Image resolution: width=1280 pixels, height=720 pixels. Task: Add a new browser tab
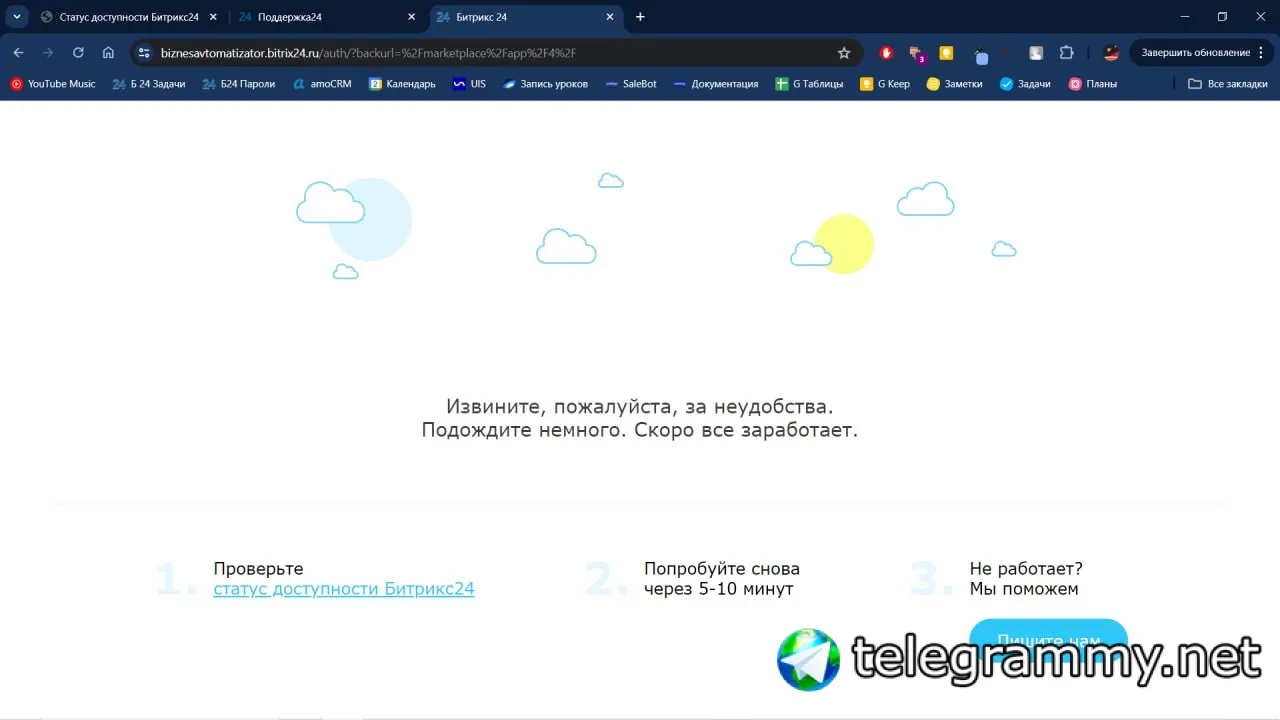640,17
